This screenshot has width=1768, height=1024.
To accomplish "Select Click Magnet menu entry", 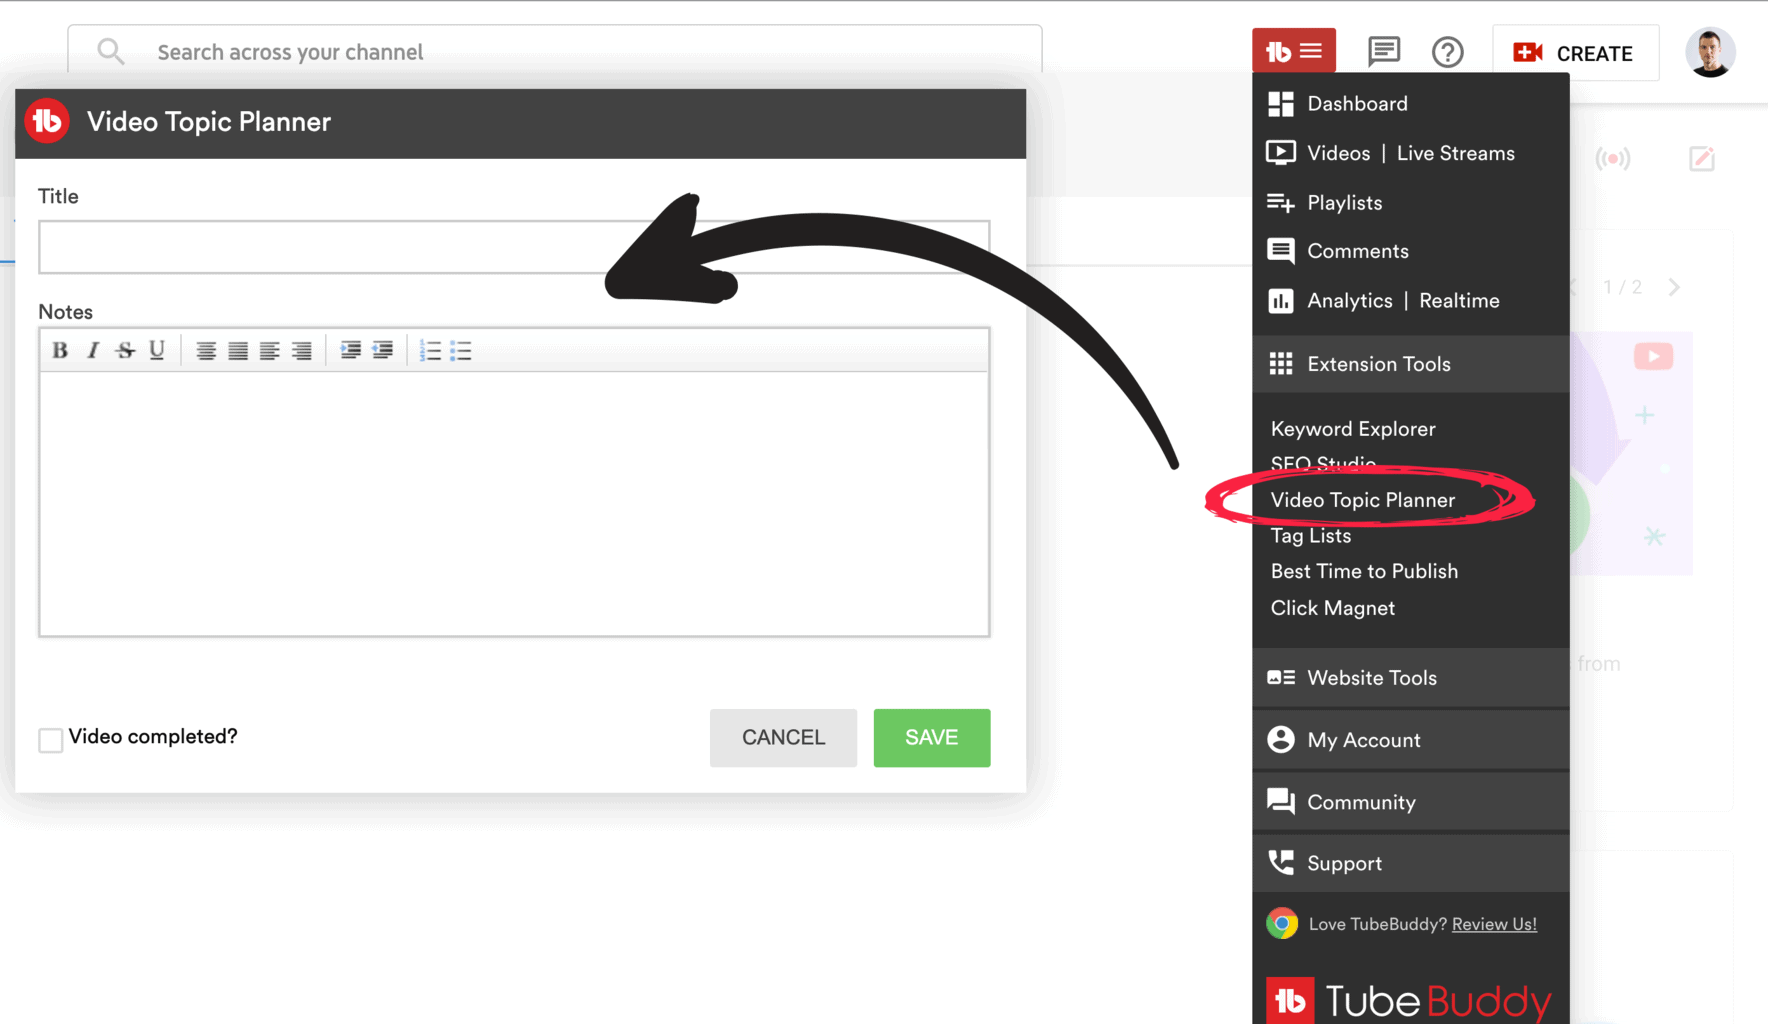I will click(x=1332, y=608).
